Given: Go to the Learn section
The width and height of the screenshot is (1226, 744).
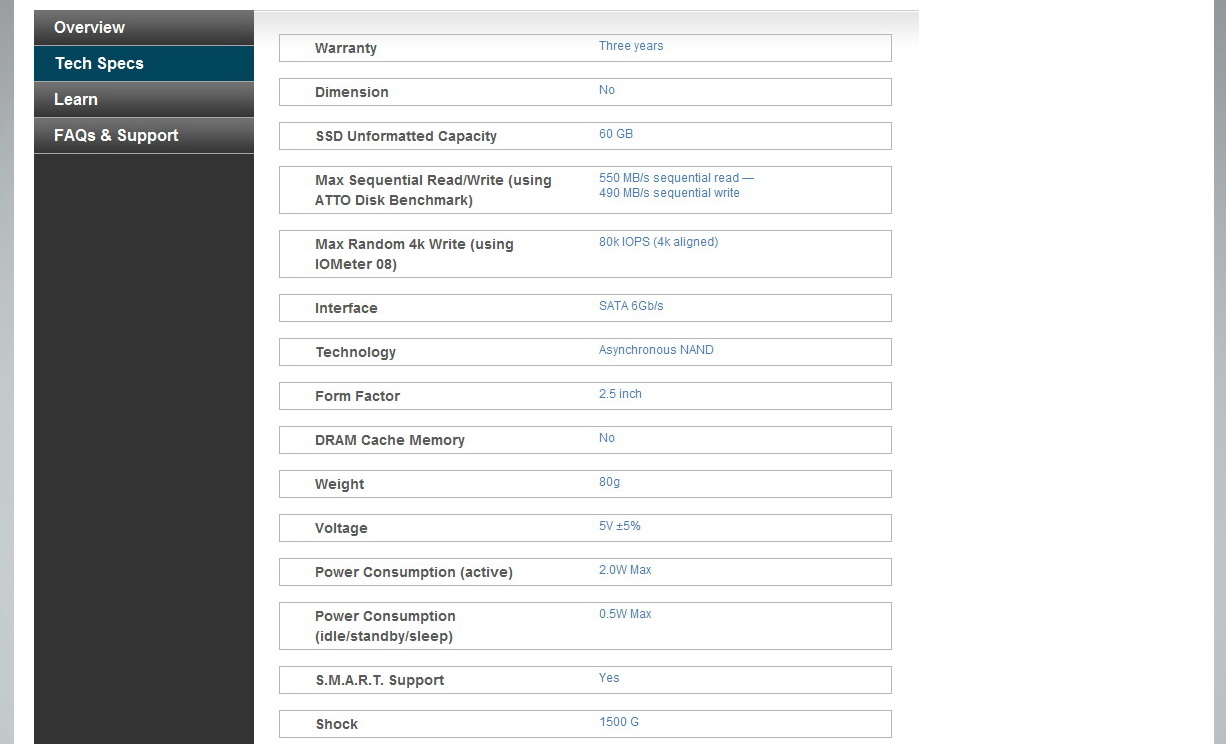Looking at the screenshot, I should point(144,99).
